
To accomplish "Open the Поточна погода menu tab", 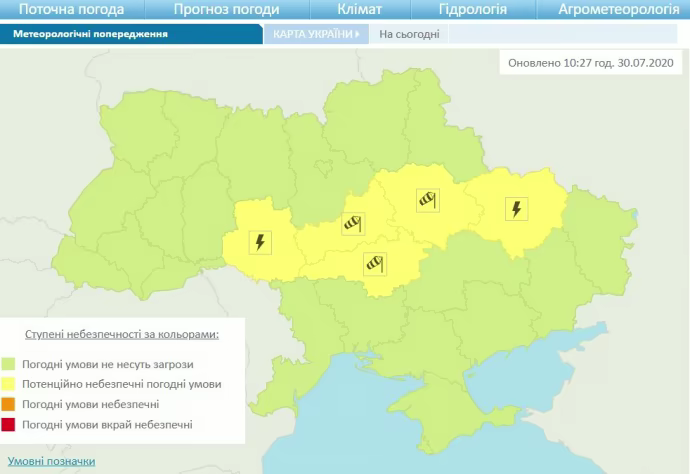I will pos(71,10).
